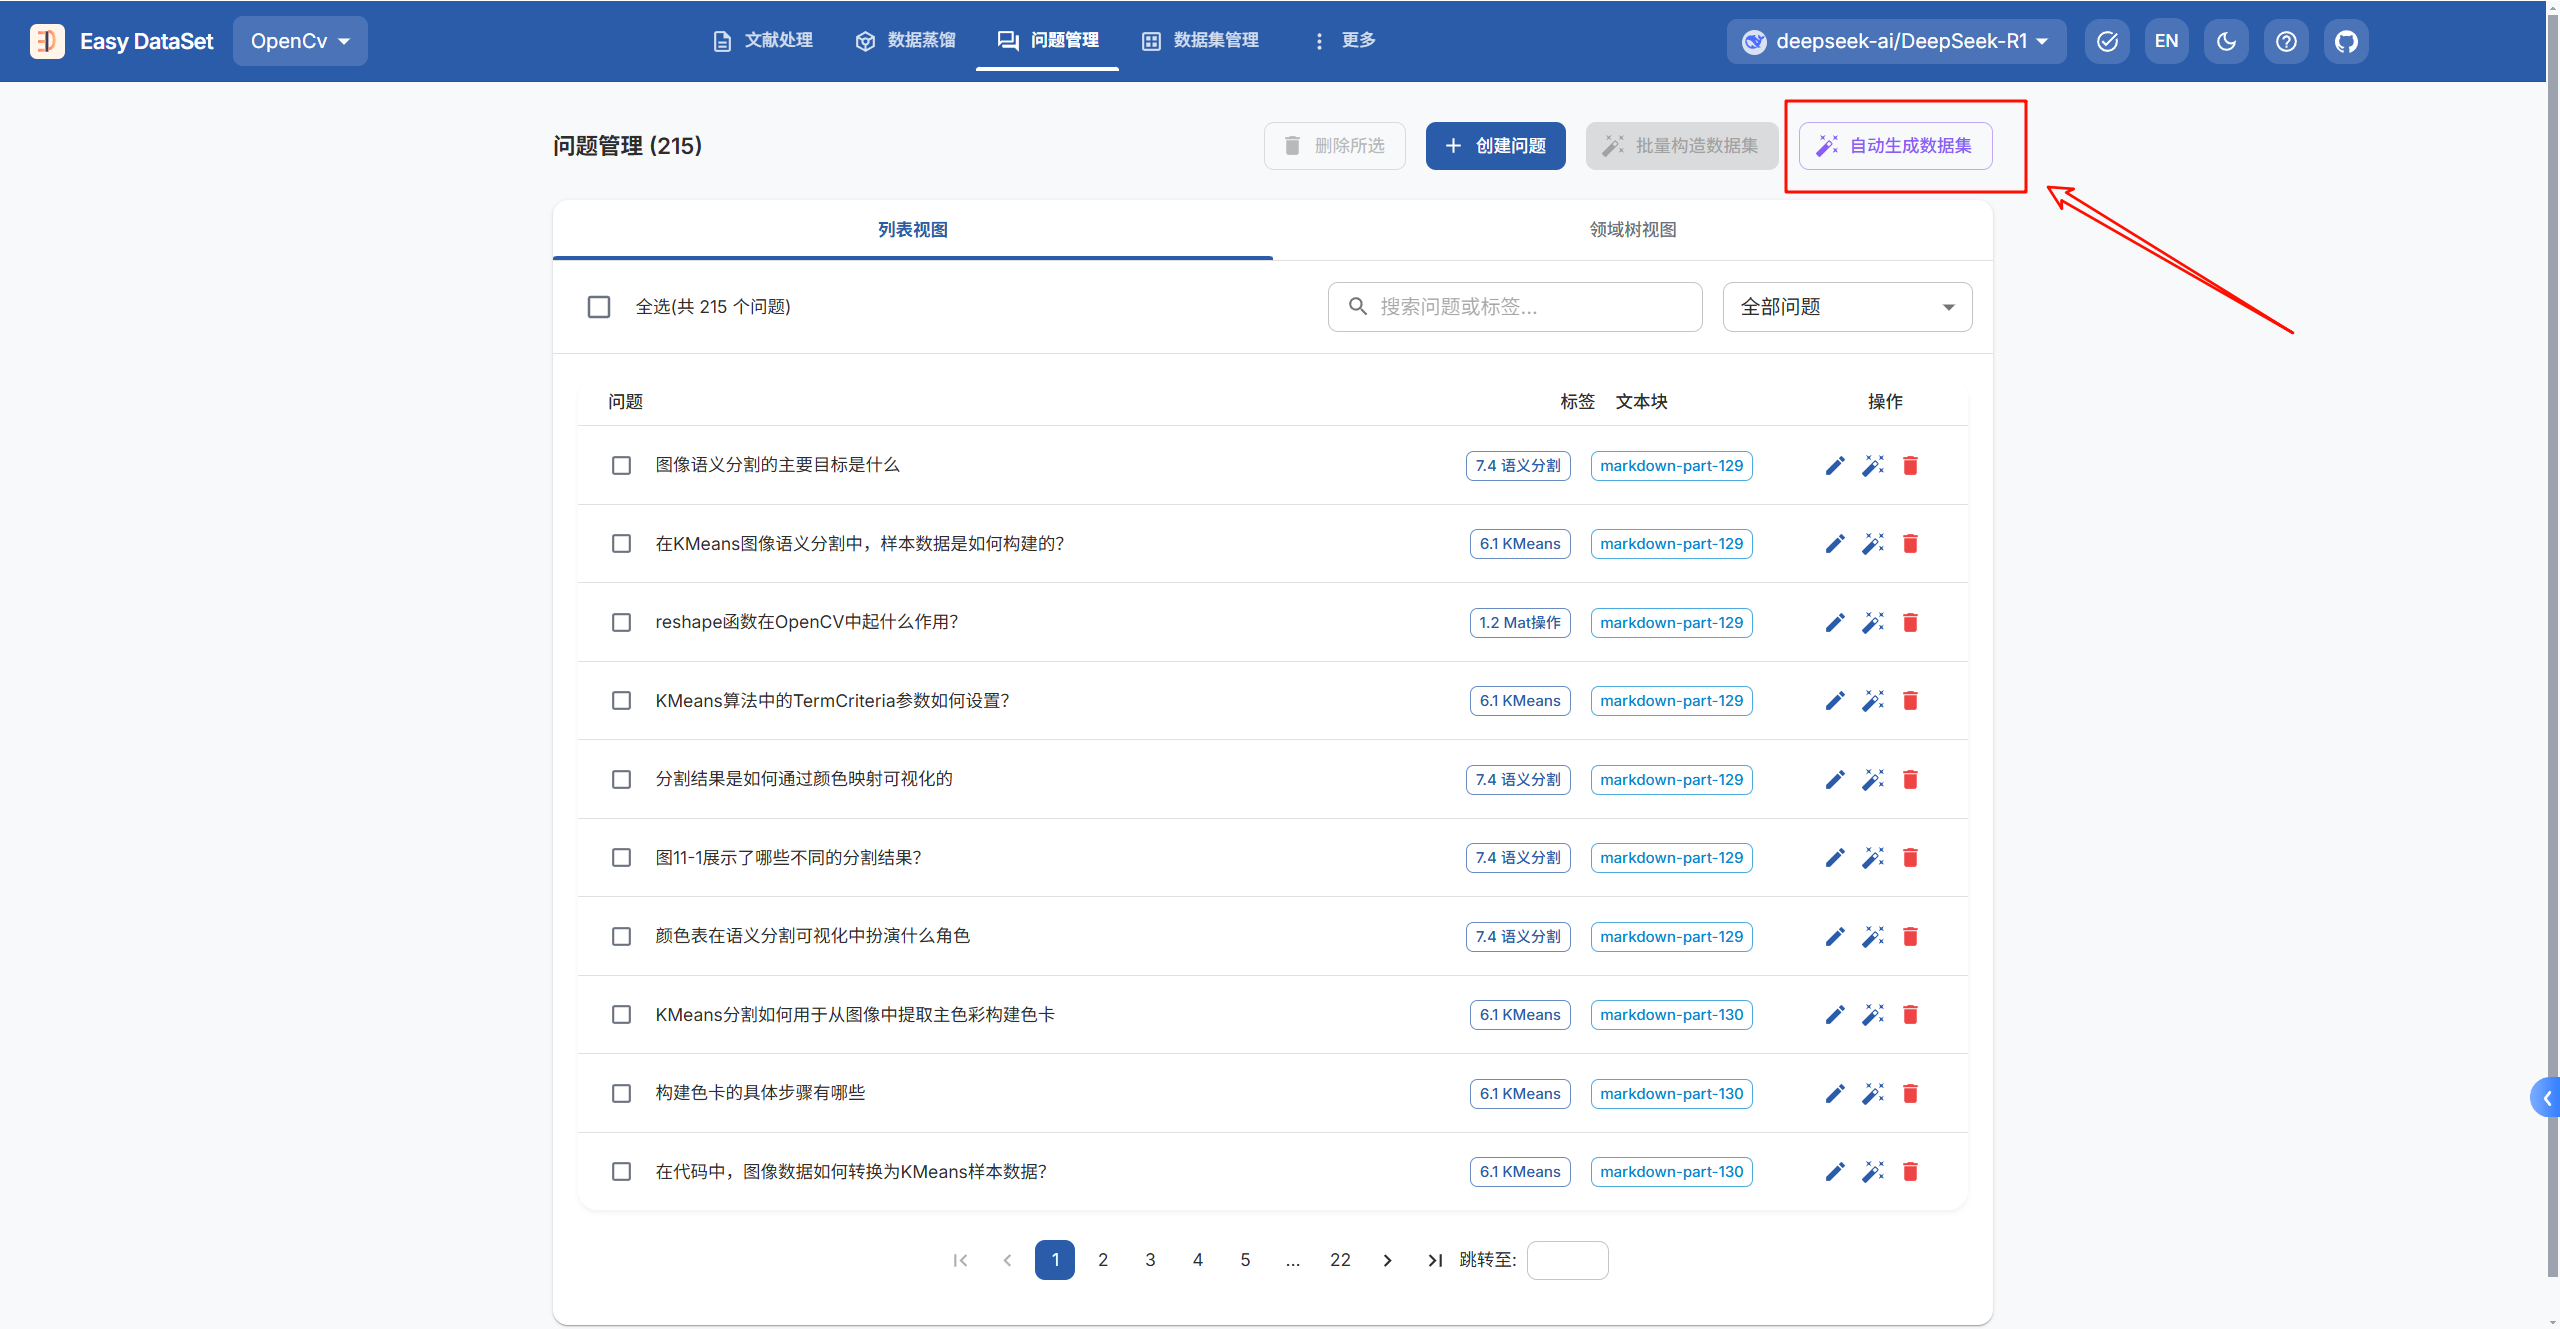Go to last page using pagination icon
Image resolution: width=2560 pixels, height=1329 pixels.
(x=1435, y=1260)
